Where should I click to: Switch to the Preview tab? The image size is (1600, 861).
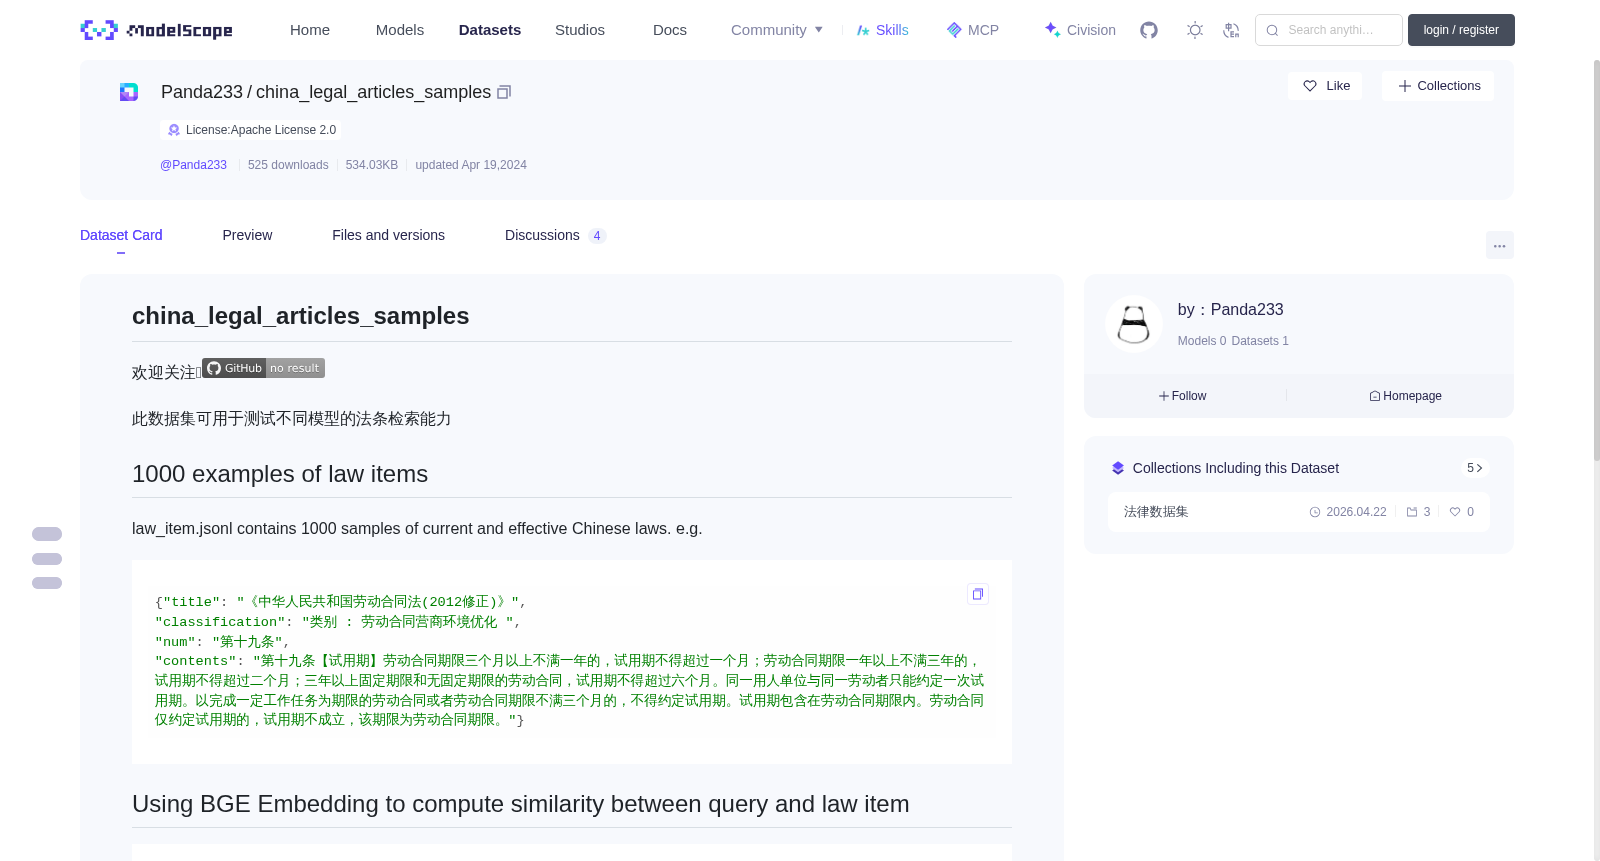point(247,235)
